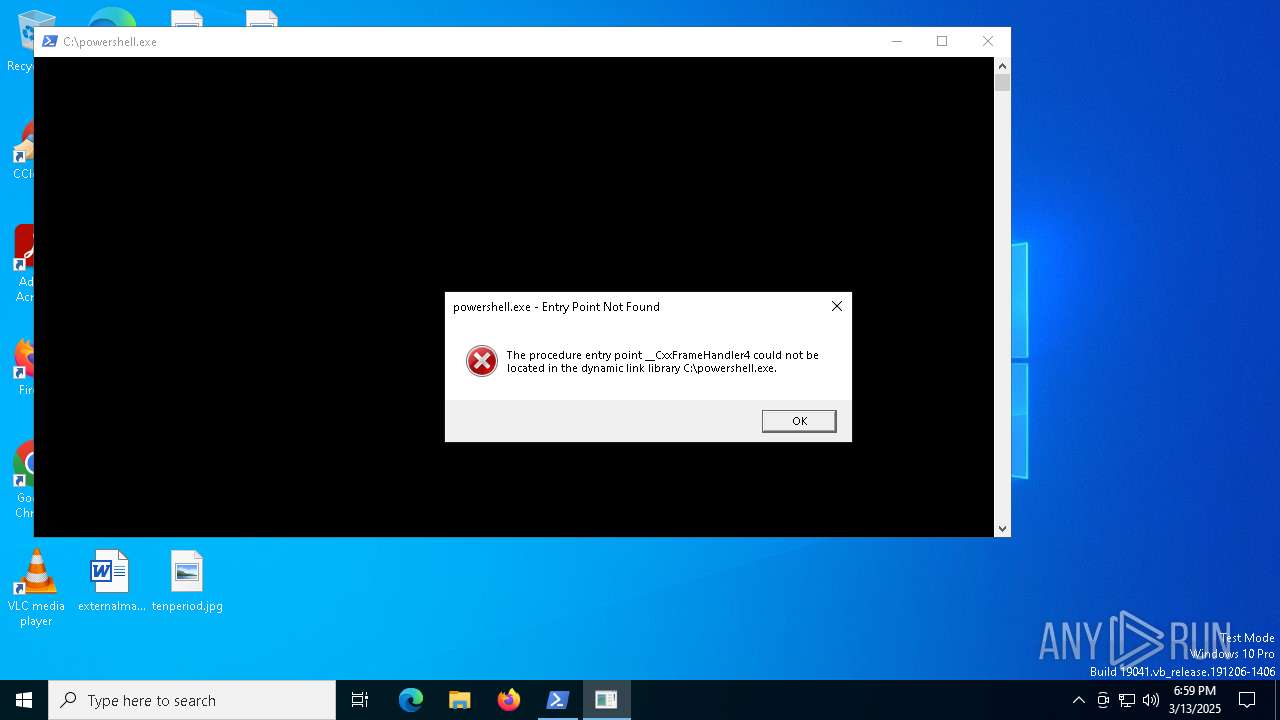Viewport: 1280px width, 720px height.
Task: Open the network tray icon
Action: pos(1127,700)
